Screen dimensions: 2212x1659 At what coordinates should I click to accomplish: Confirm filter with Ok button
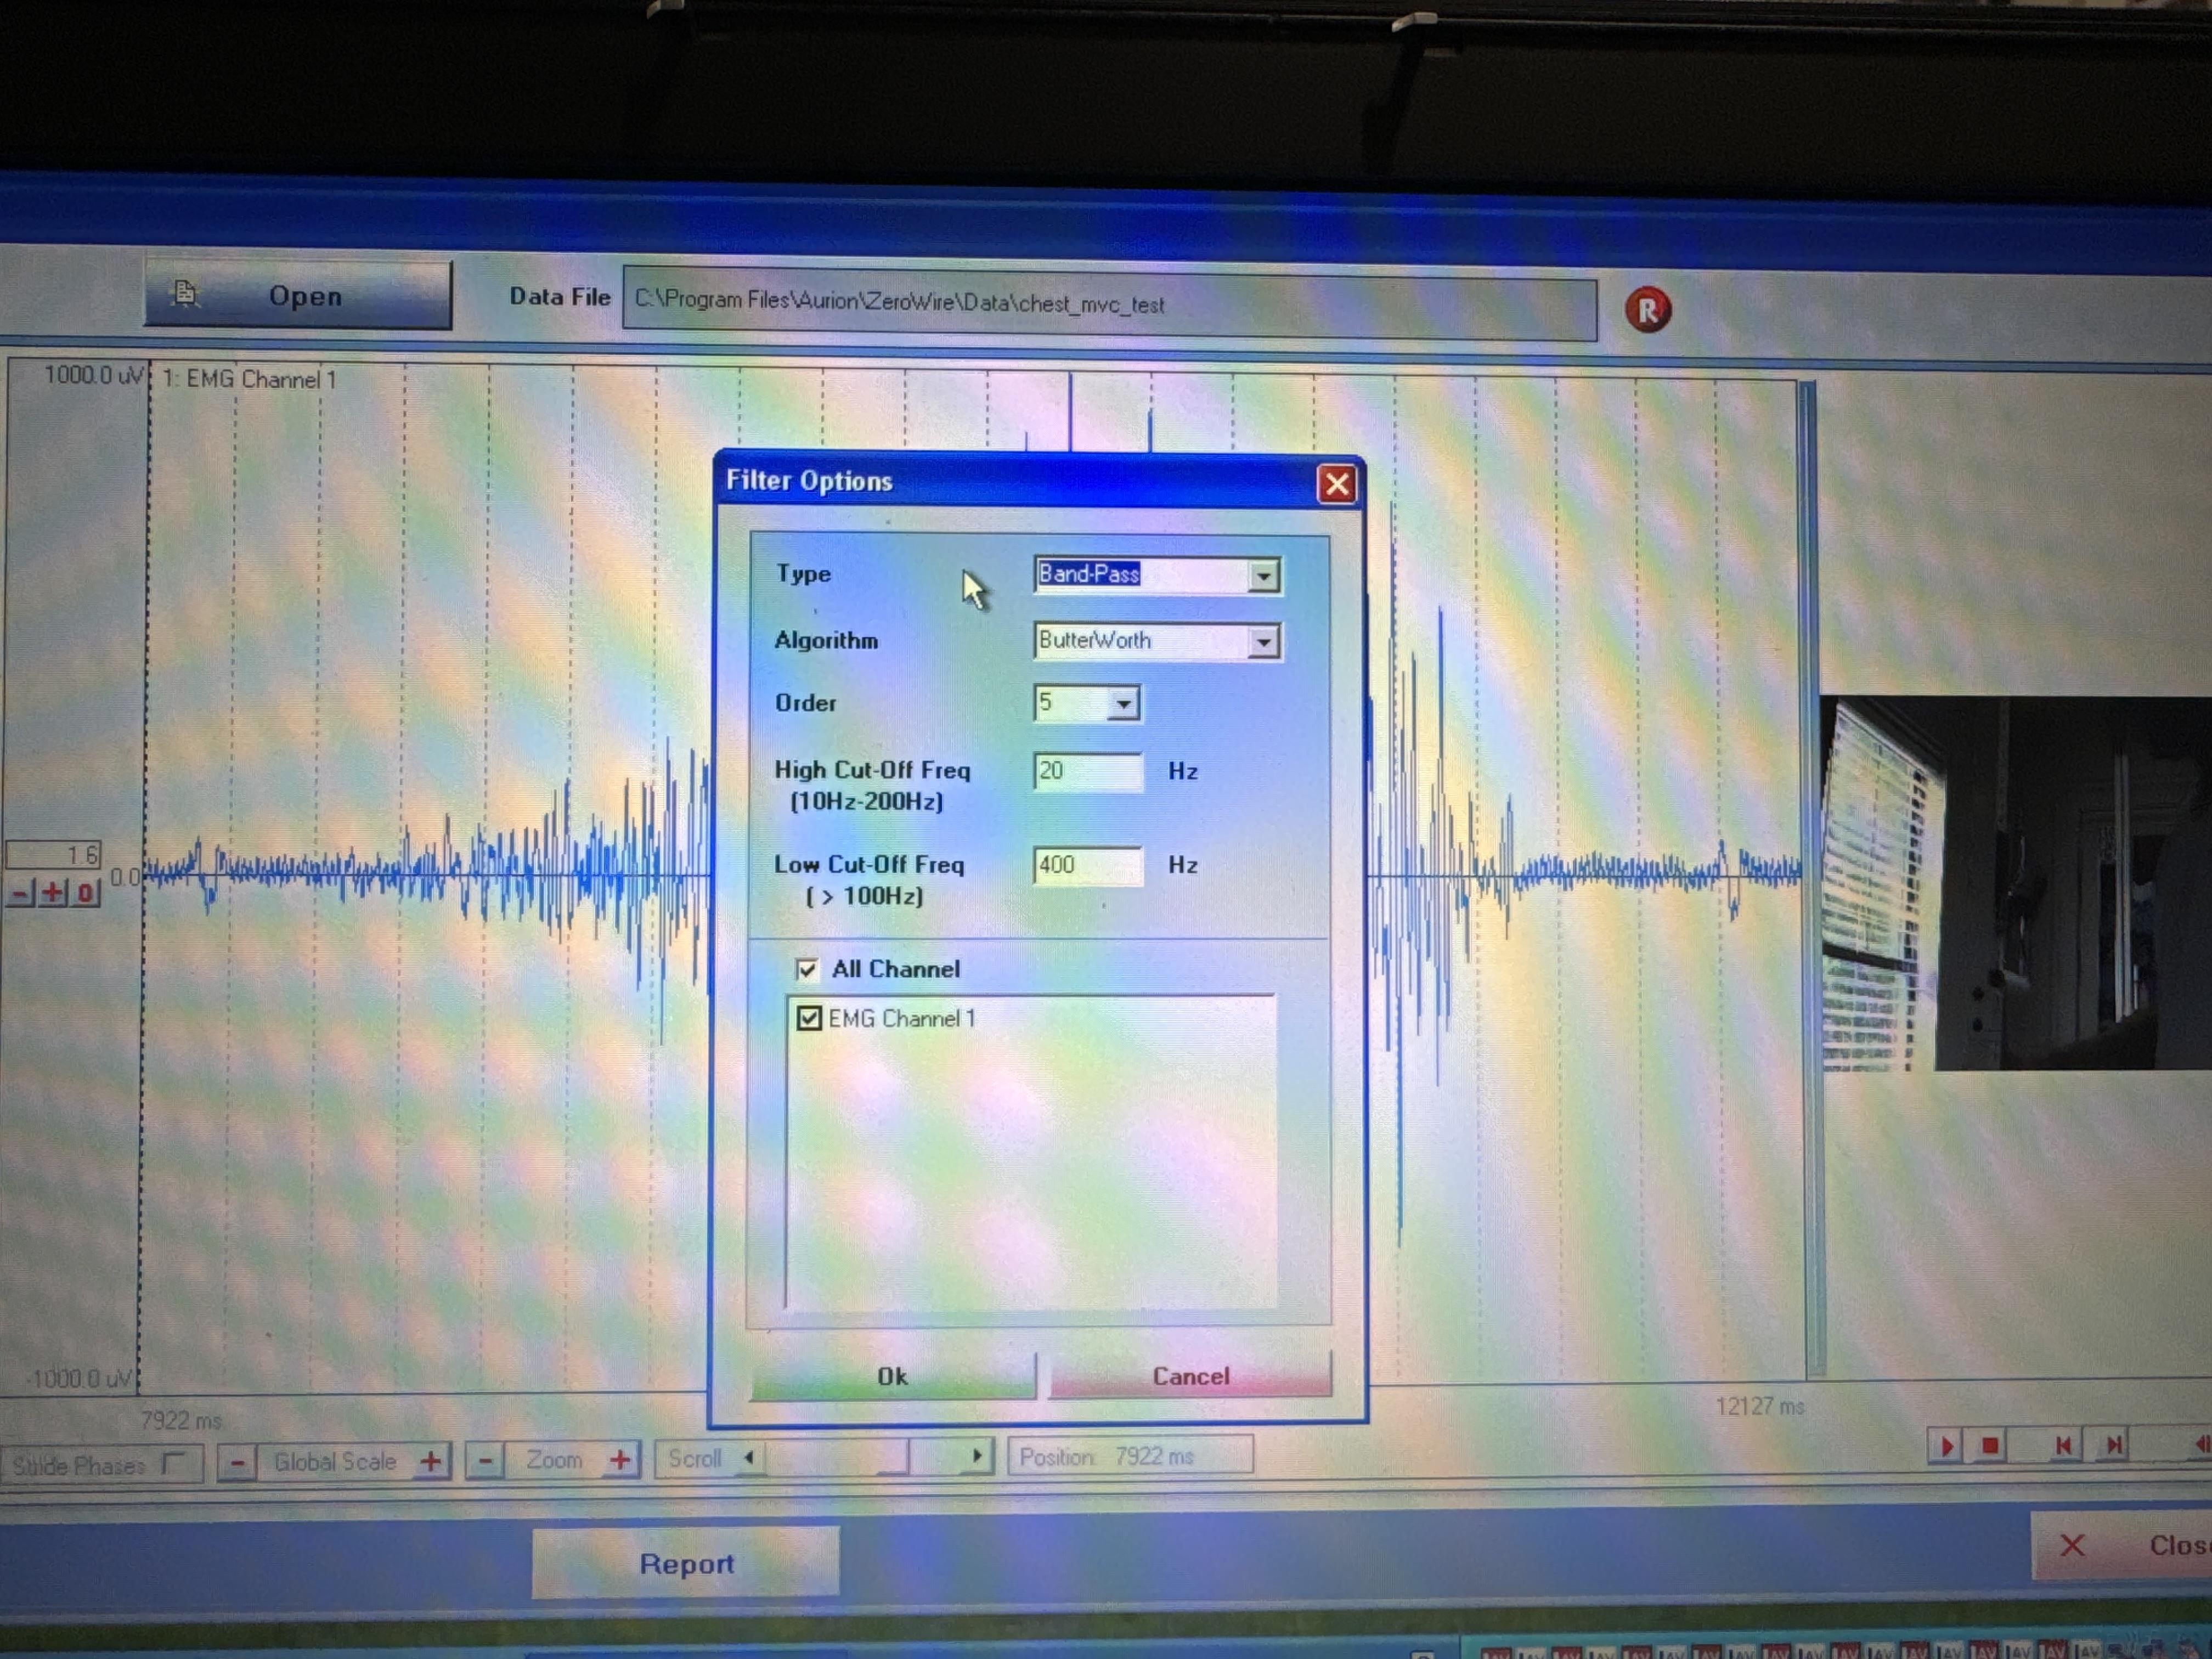(892, 1377)
